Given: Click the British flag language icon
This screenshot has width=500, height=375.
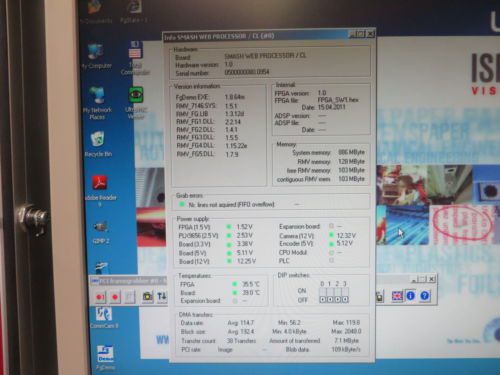Looking at the screenshot, I should 397,296.
